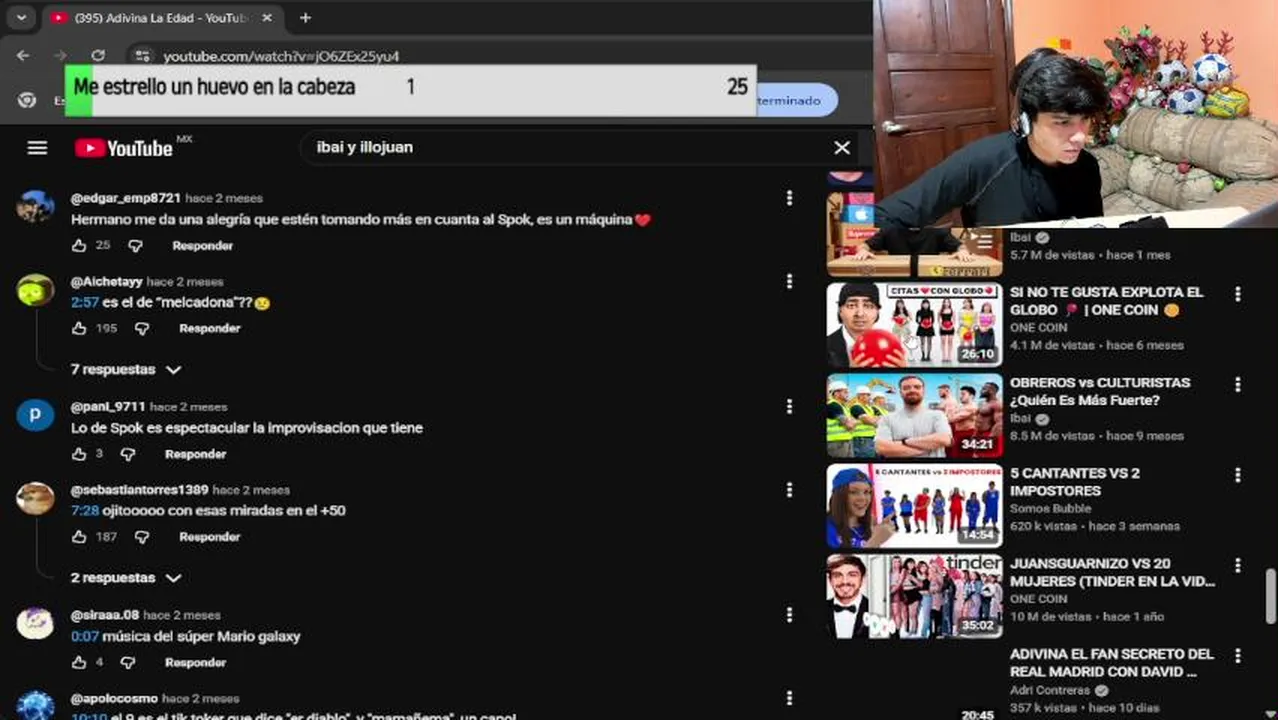Screen dimensions: 1278x720
Task: Jump to timestamp 0:07 in comment
Action: [84, 636]
